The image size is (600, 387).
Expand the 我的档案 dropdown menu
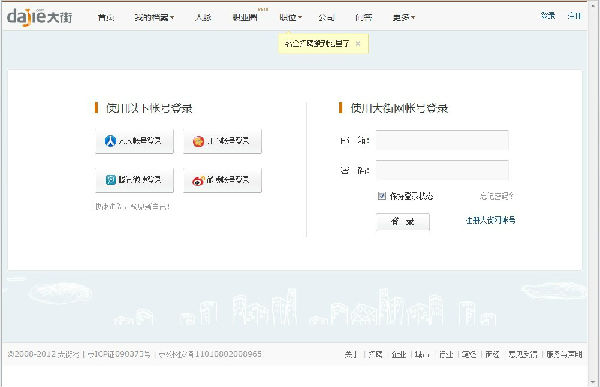[x=154, y=17]
